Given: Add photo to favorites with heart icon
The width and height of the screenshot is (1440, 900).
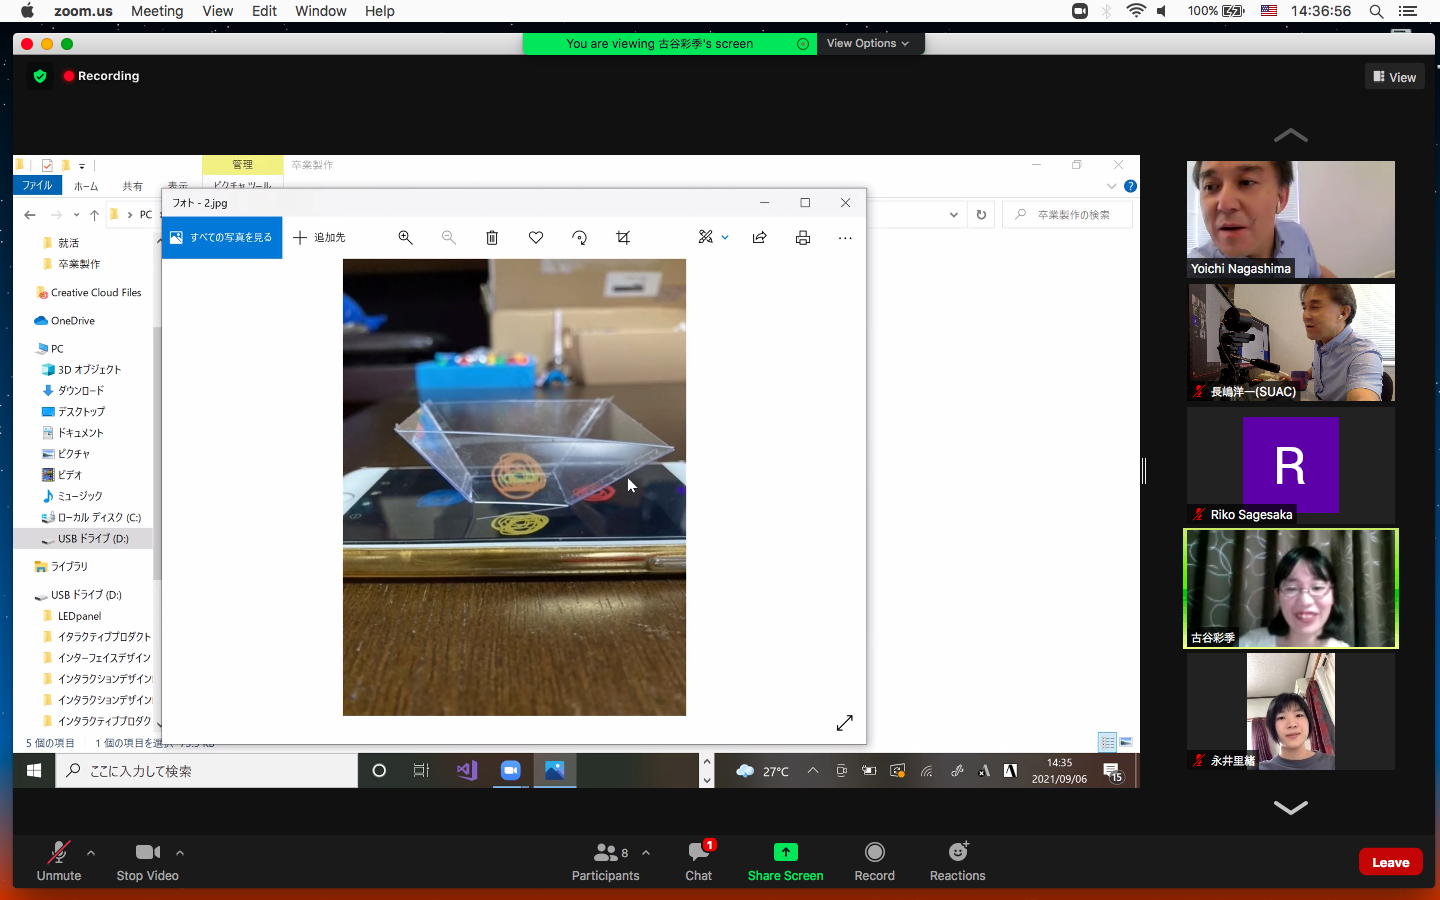Looking at the screenshot, I should (x=536, y=238).
